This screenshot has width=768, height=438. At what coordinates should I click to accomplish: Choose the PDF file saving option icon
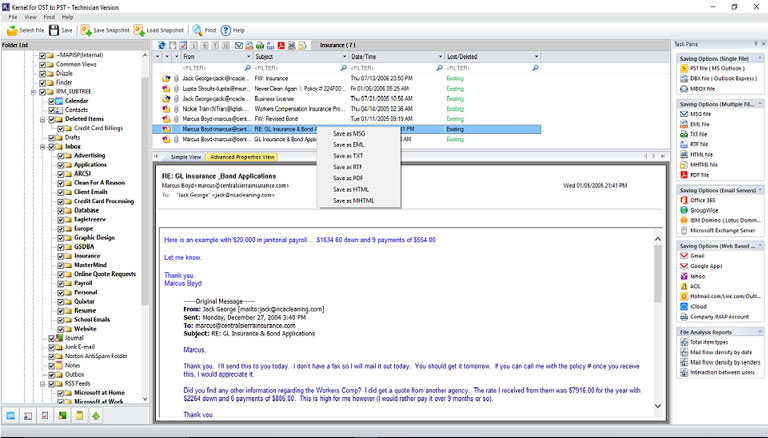click(683, 174)
